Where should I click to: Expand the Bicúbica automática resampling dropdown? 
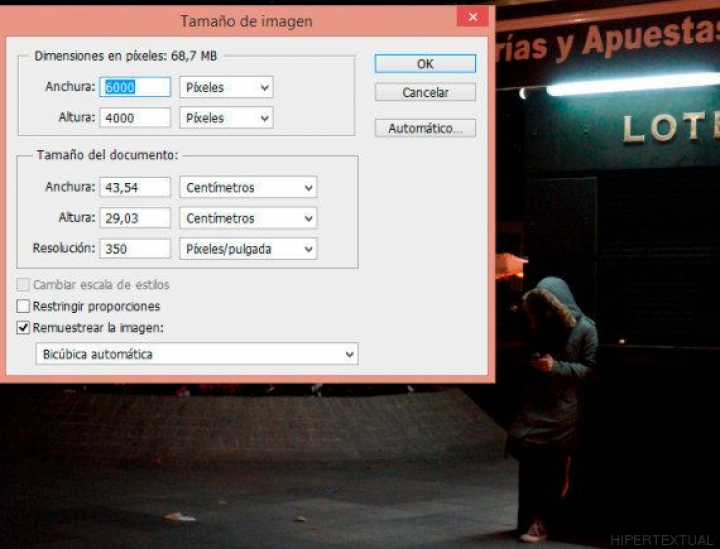[x=196, y=354]
